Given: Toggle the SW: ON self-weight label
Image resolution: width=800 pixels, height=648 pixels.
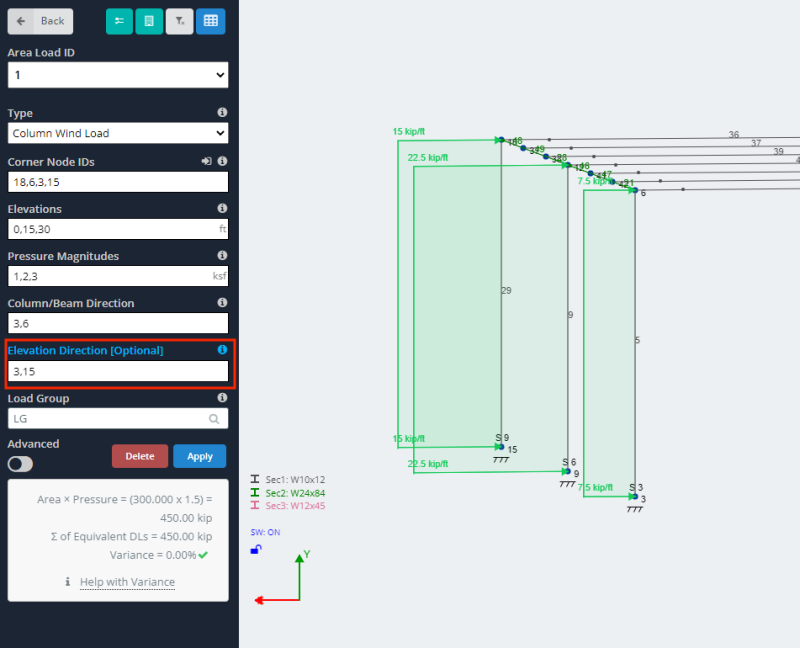Looking at the screenshot, I should point(265,532).
